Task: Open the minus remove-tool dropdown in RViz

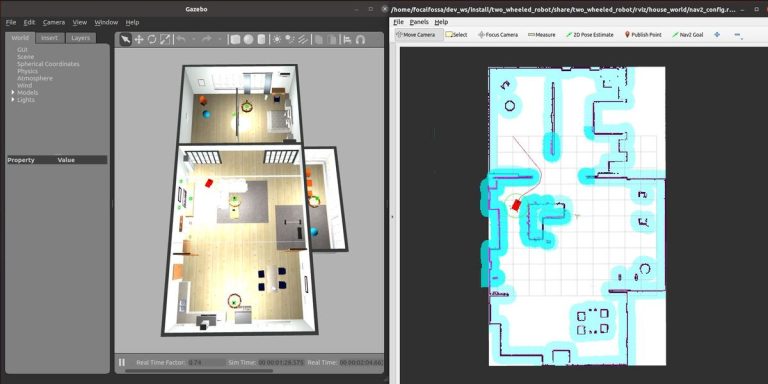Action: (738, 35)
